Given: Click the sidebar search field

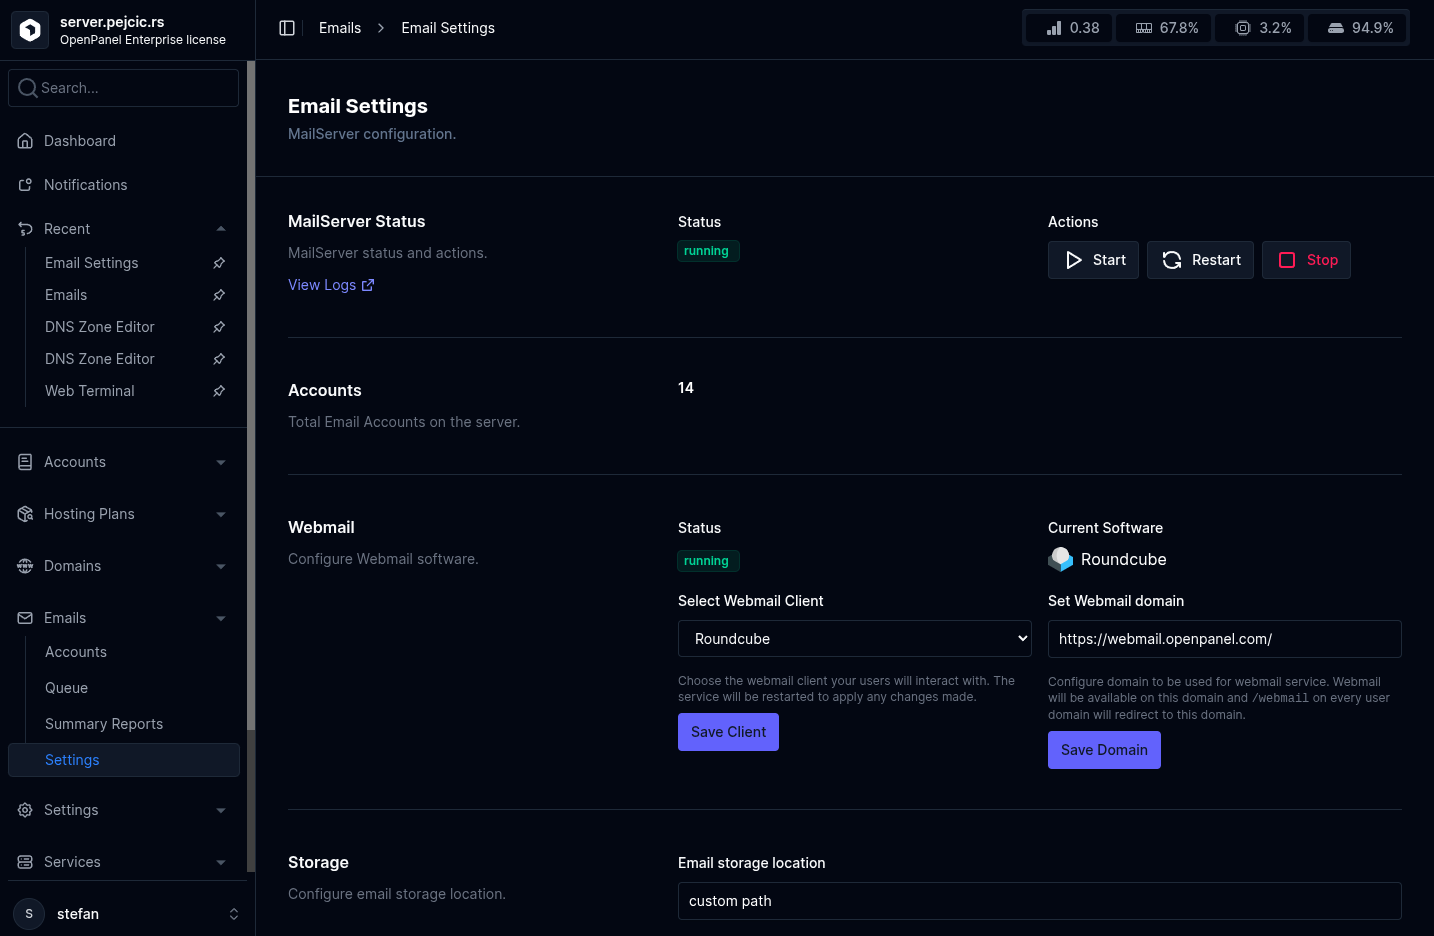Looking at the screenshot, I should click(124, 88).
